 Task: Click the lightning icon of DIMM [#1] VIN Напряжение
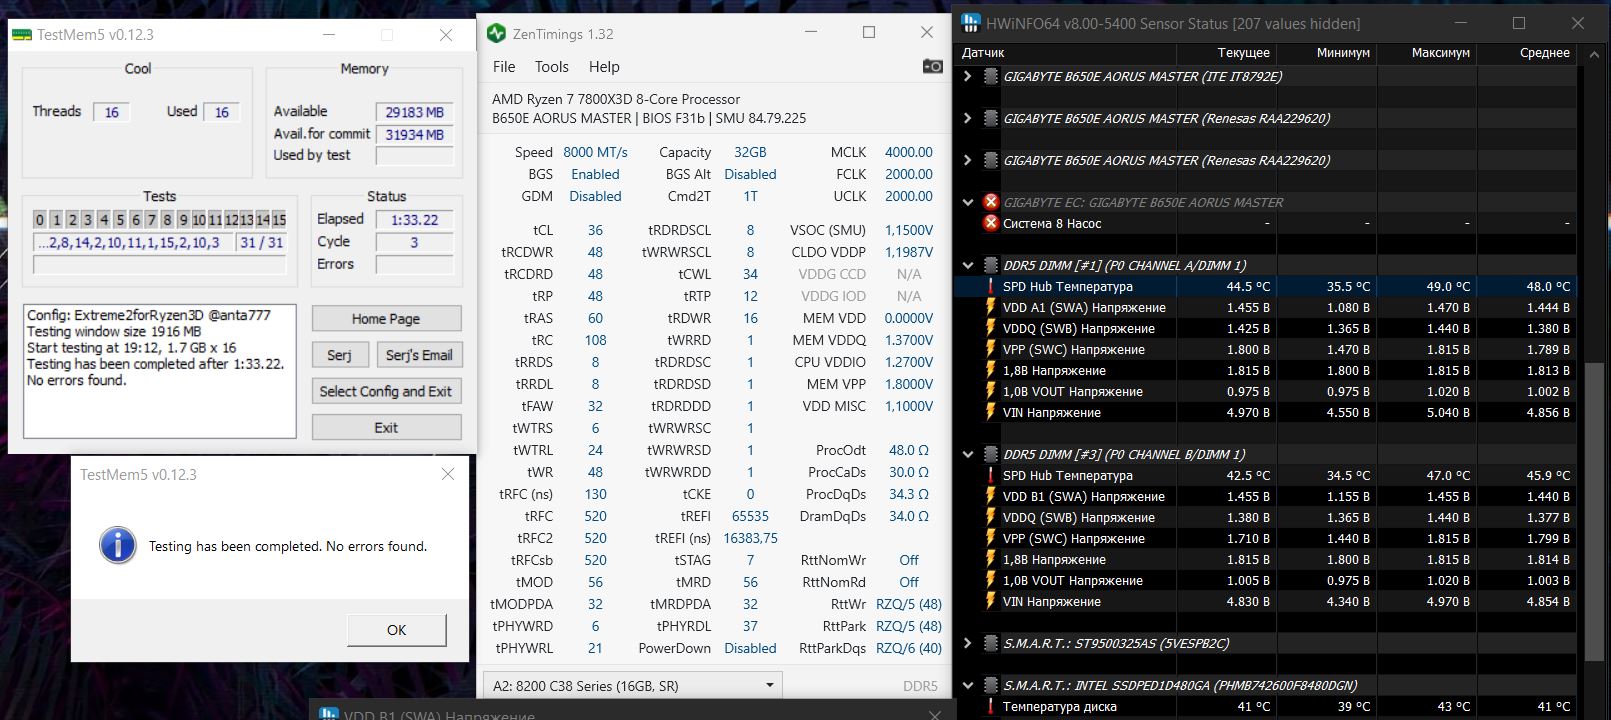coord(991,412)
